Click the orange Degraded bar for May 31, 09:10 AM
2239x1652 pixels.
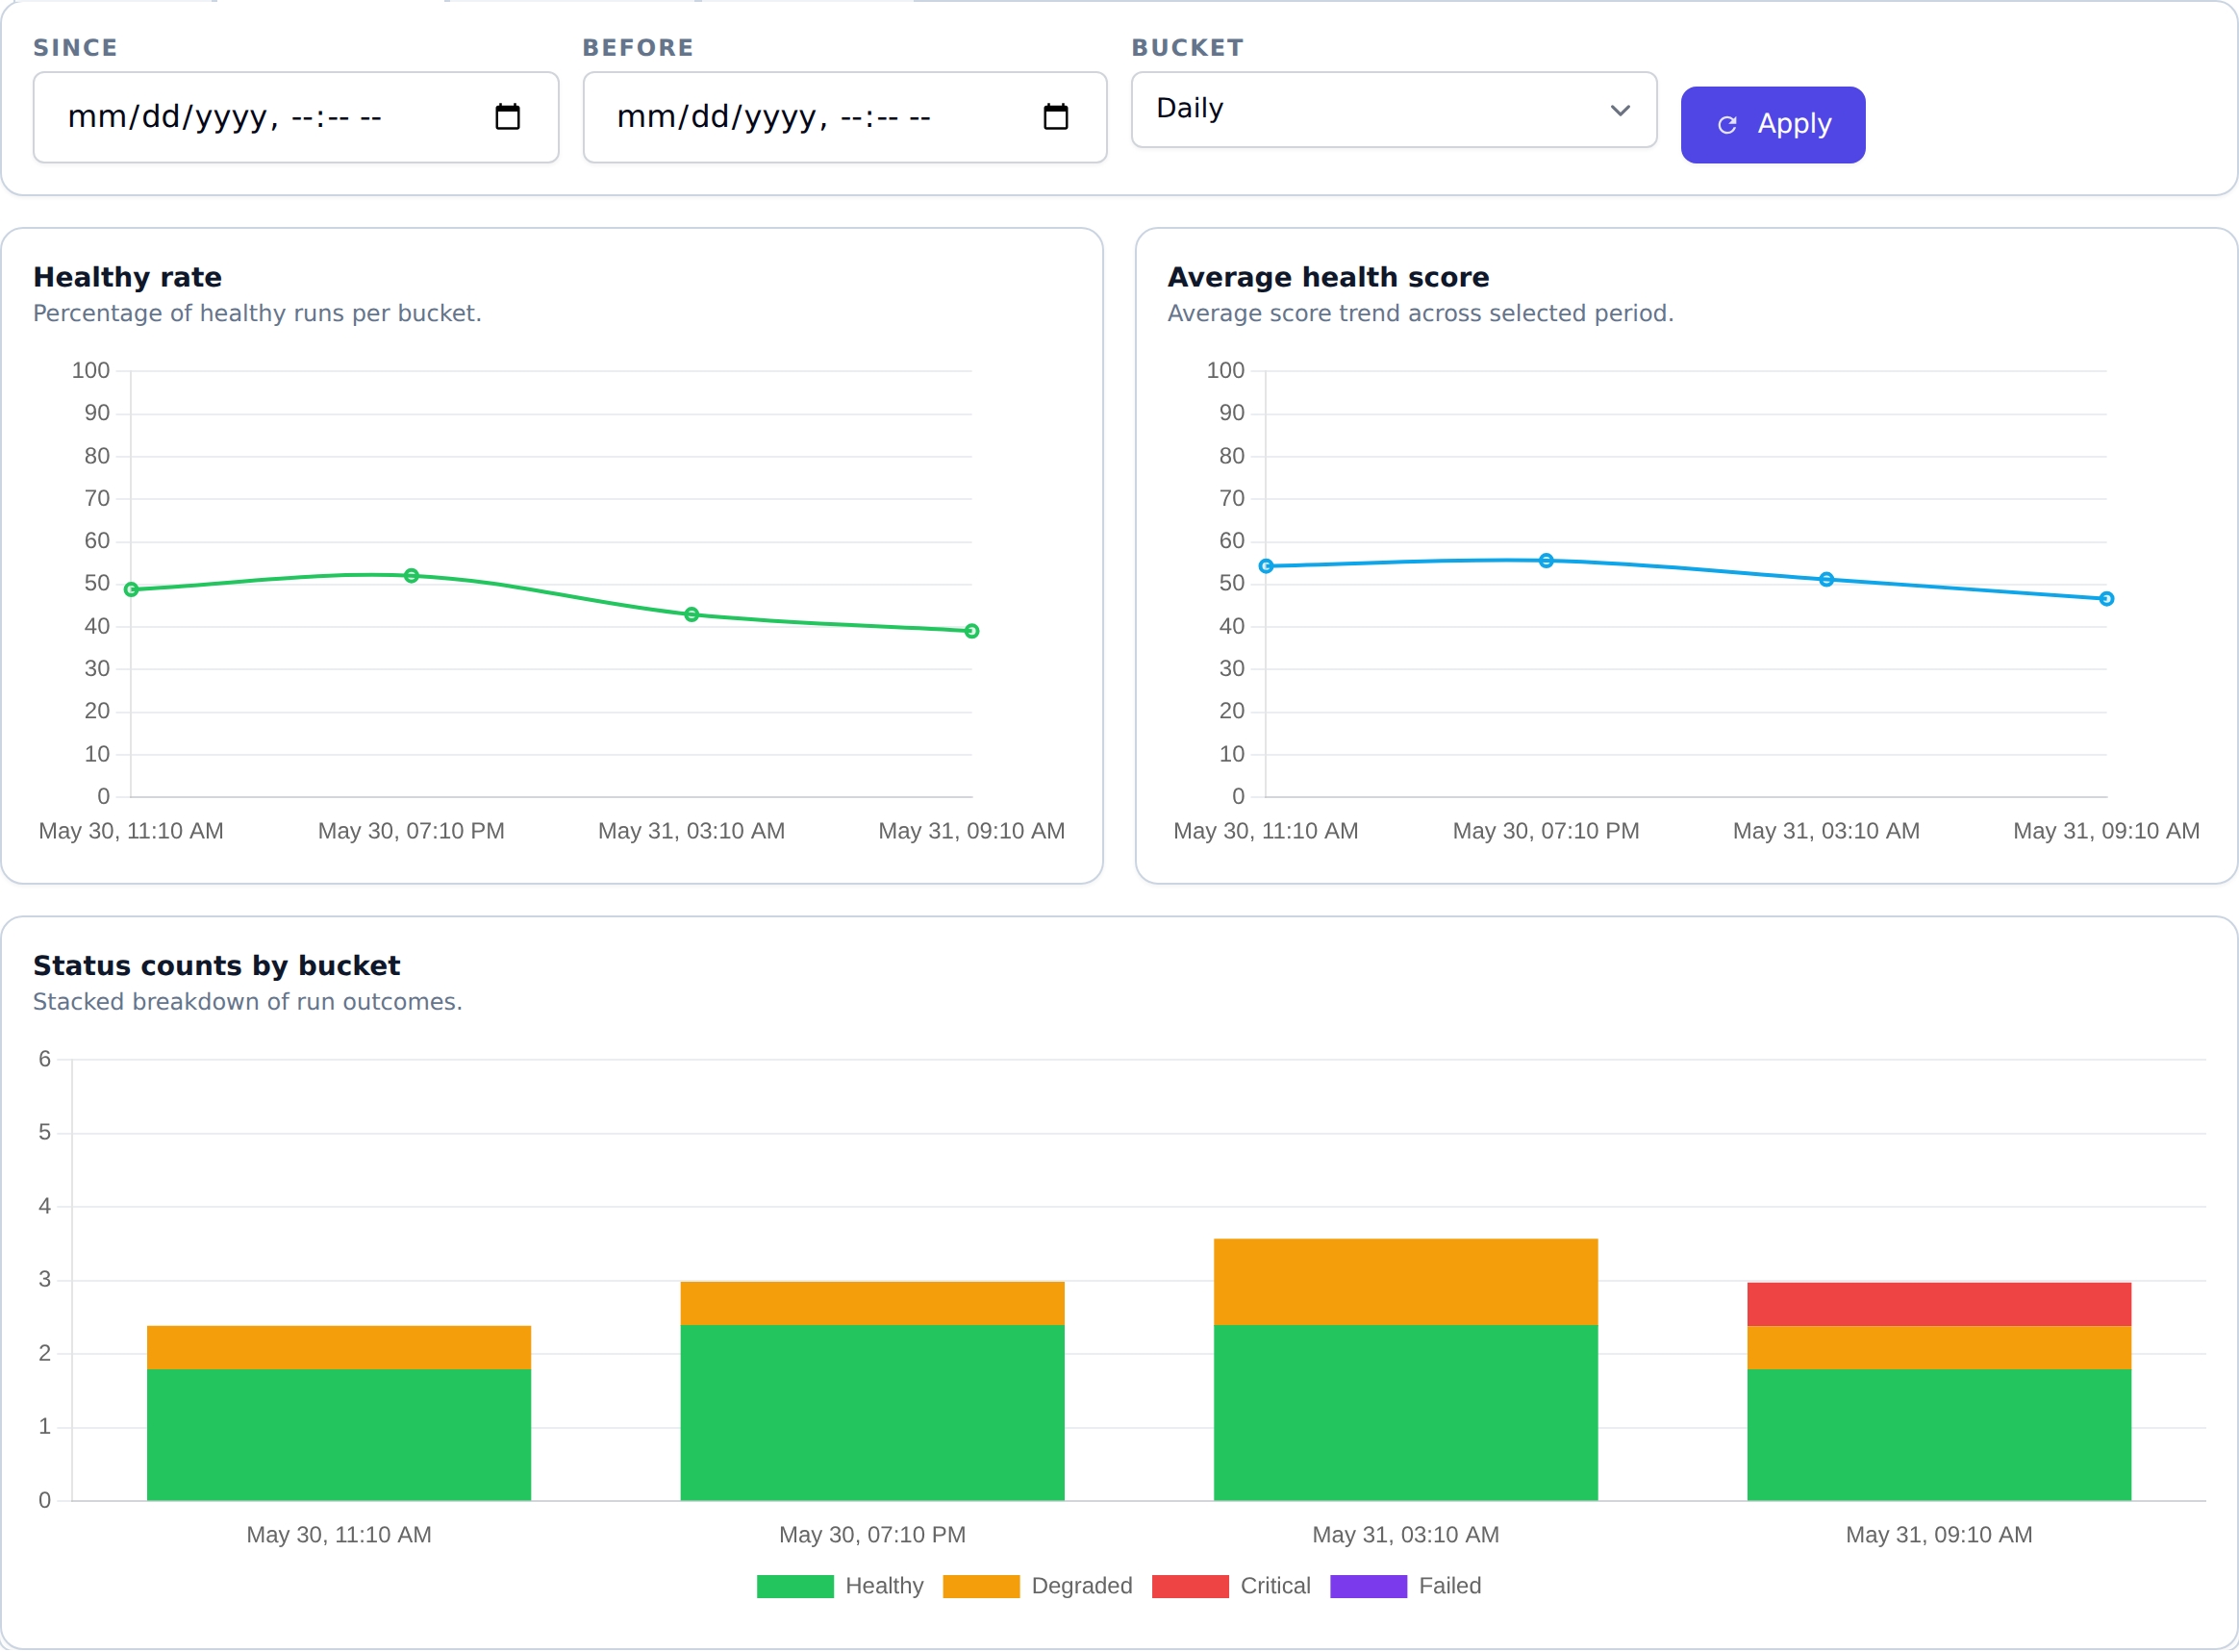tap(1939, 1348)
